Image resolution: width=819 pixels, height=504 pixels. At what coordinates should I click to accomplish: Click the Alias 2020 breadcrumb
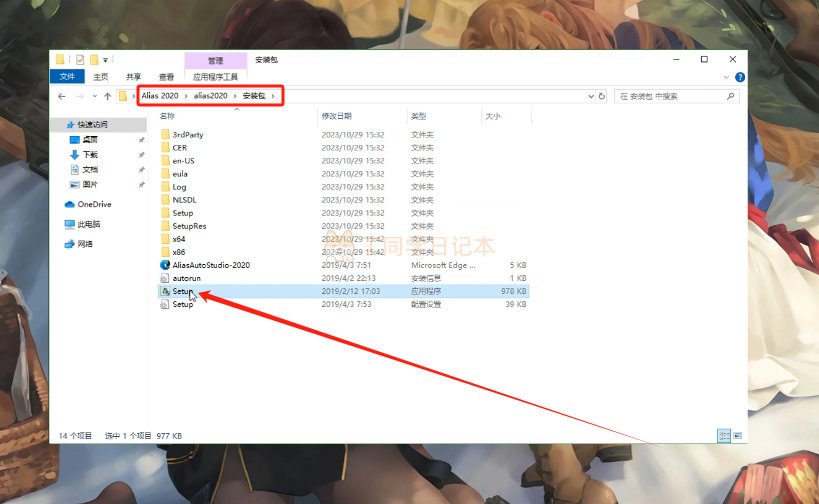(160, 96)
